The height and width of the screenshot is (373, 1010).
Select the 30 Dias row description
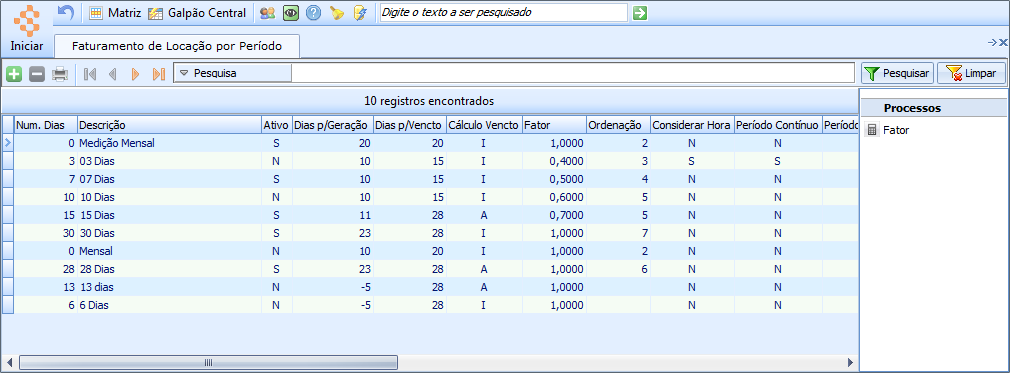coord(97,233)
